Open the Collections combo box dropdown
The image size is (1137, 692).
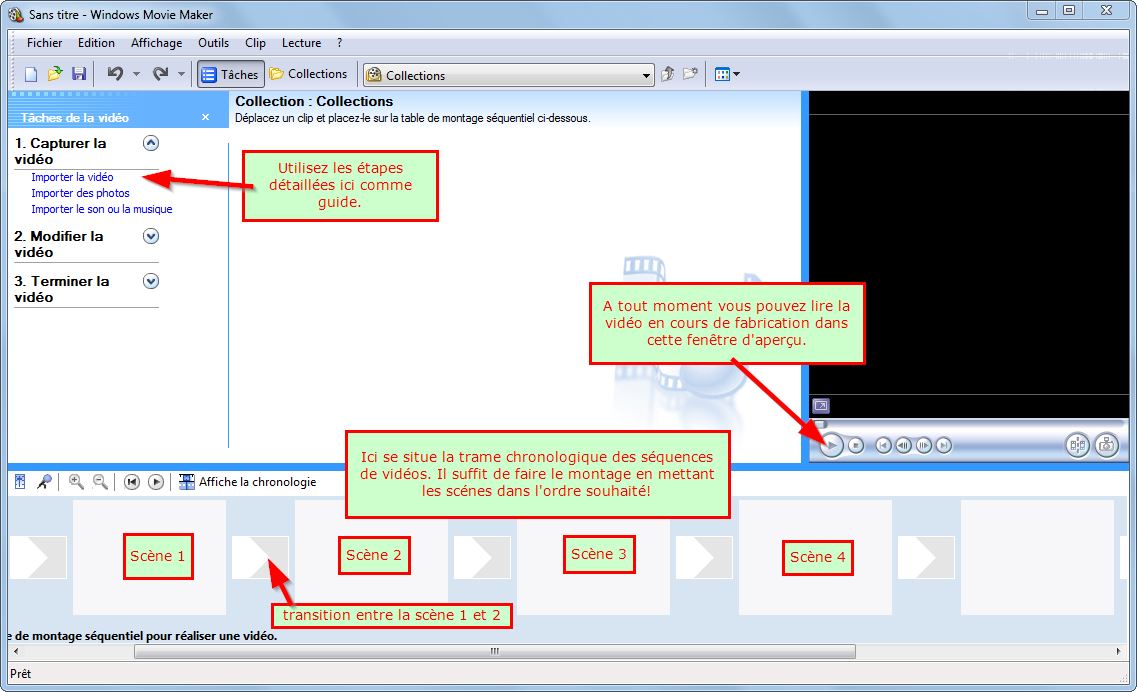coord(647,75)
